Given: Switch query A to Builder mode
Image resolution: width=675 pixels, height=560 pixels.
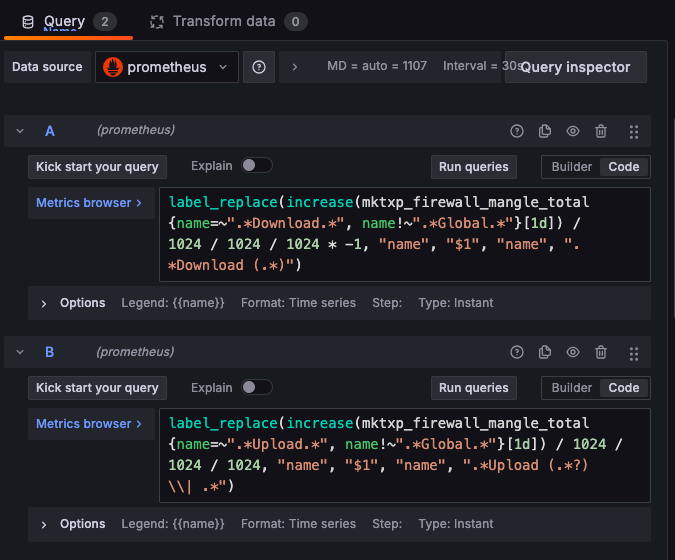Looking at the screenshot, I should (x=572, y=167).
